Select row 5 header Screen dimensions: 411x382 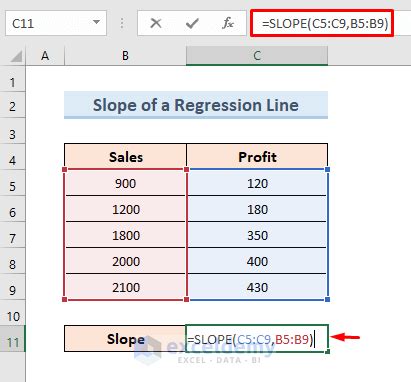12,183
